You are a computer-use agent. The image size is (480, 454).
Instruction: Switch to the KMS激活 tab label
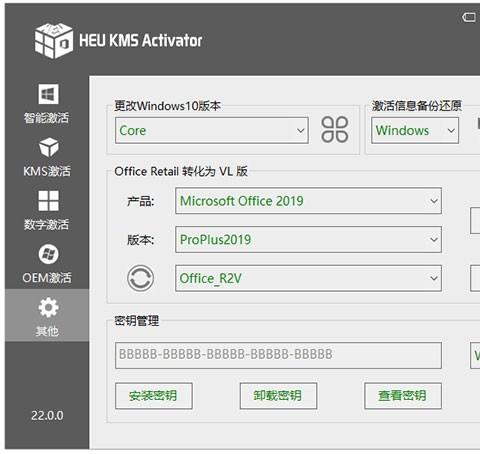47,171
